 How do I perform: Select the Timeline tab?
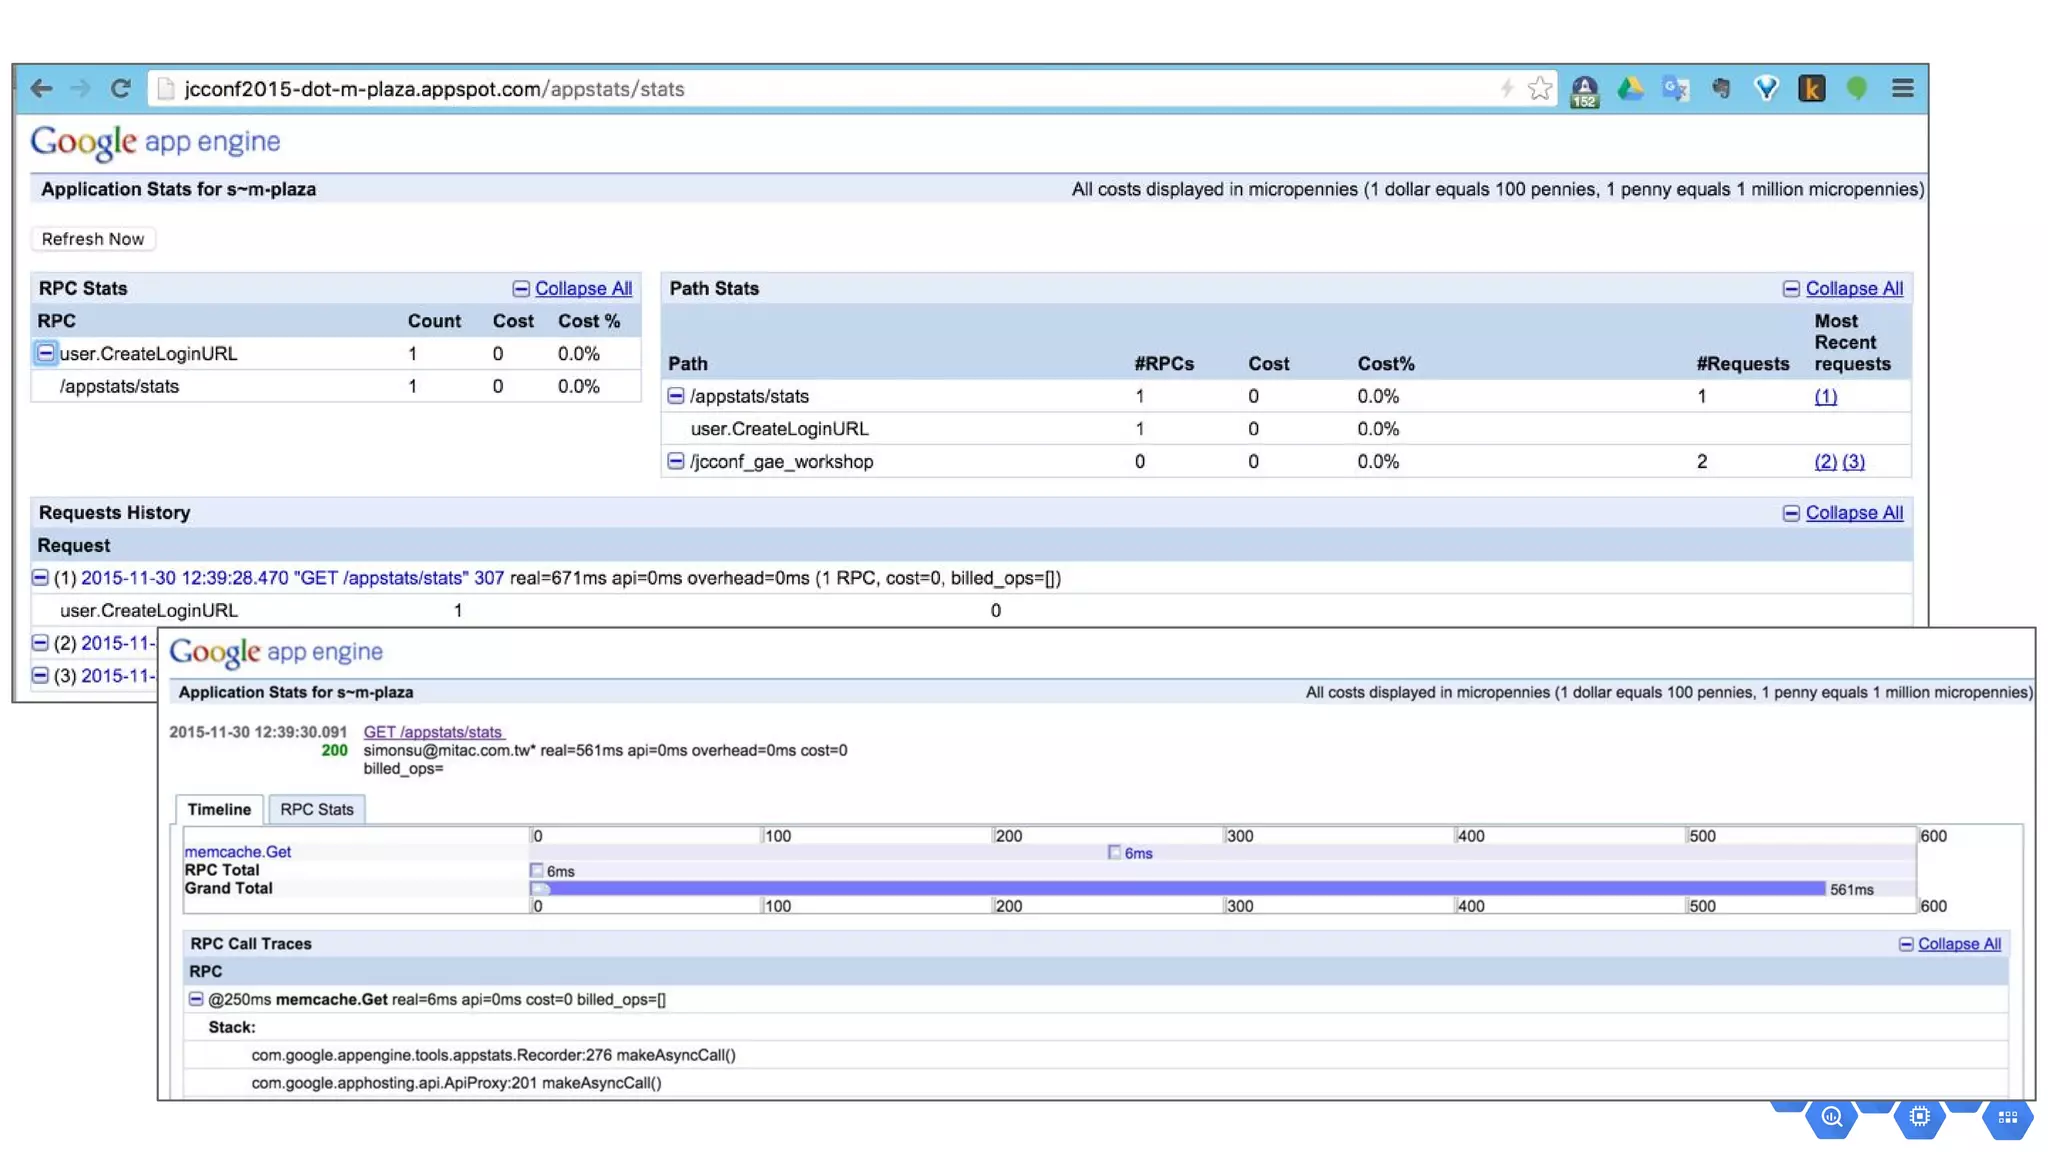(219, 809)
